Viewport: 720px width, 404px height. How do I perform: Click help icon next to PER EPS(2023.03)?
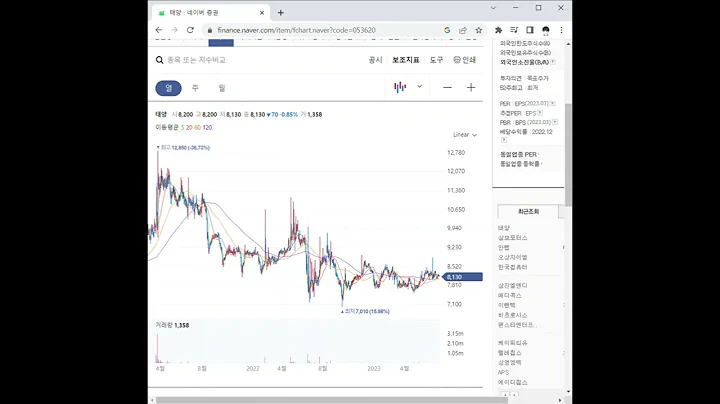click(x=553, y=104)
